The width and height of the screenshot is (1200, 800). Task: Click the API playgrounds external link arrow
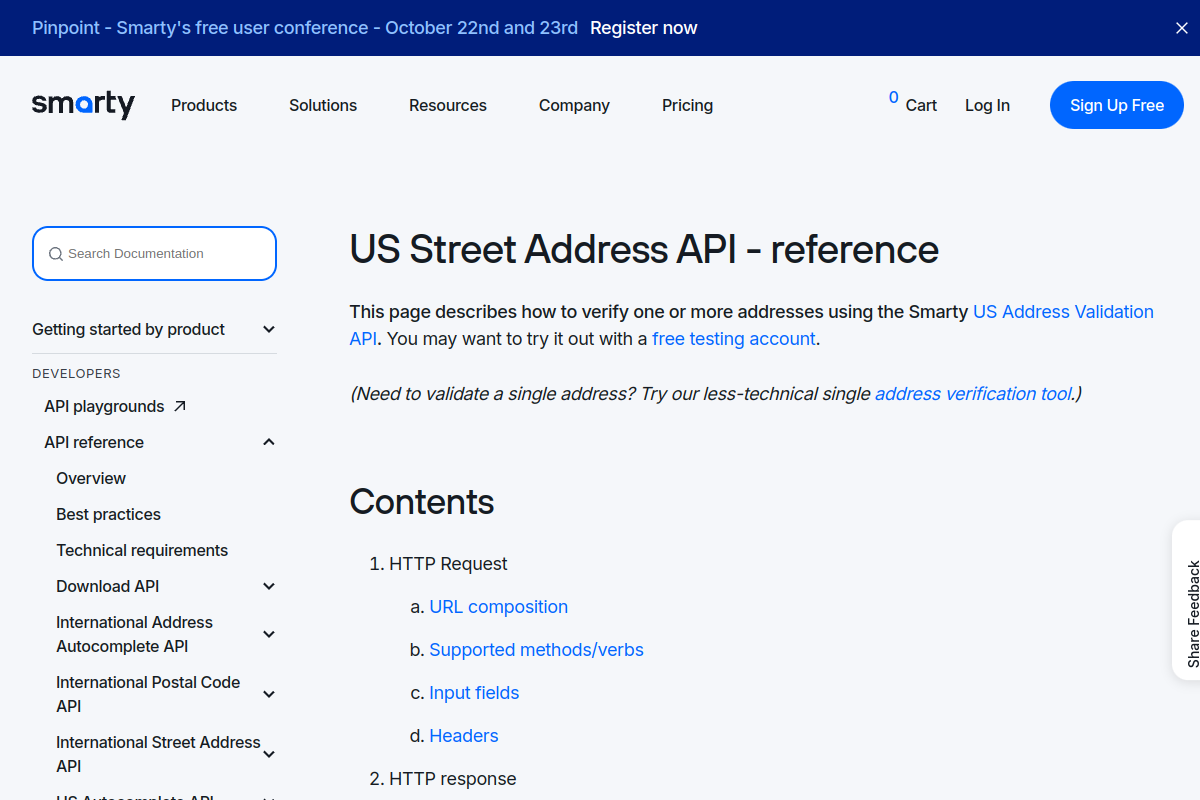point(180,406)
